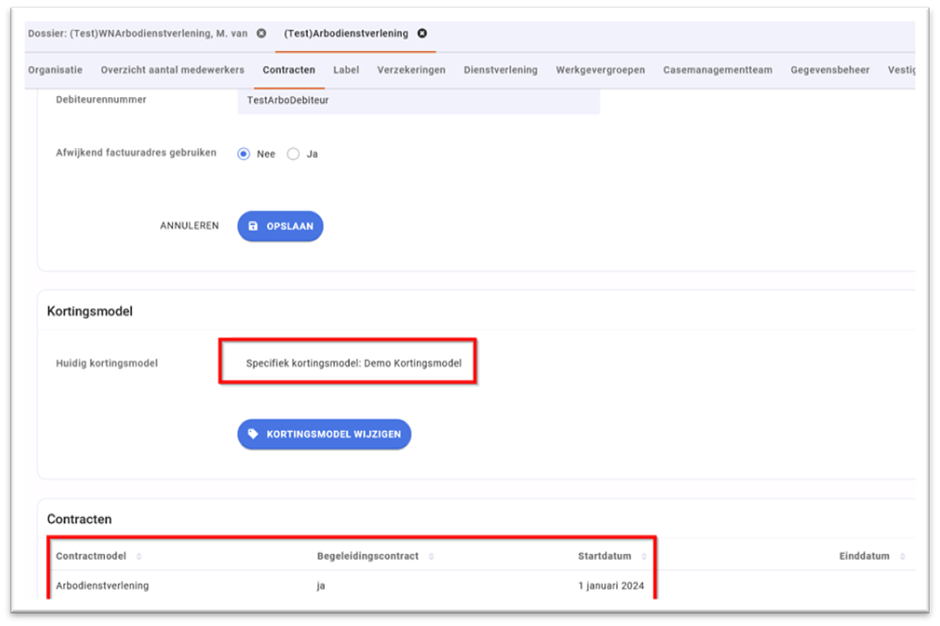940x626 pixels.
Task: Click the Kortingsmodel wijzigen button
Action: 324,434
